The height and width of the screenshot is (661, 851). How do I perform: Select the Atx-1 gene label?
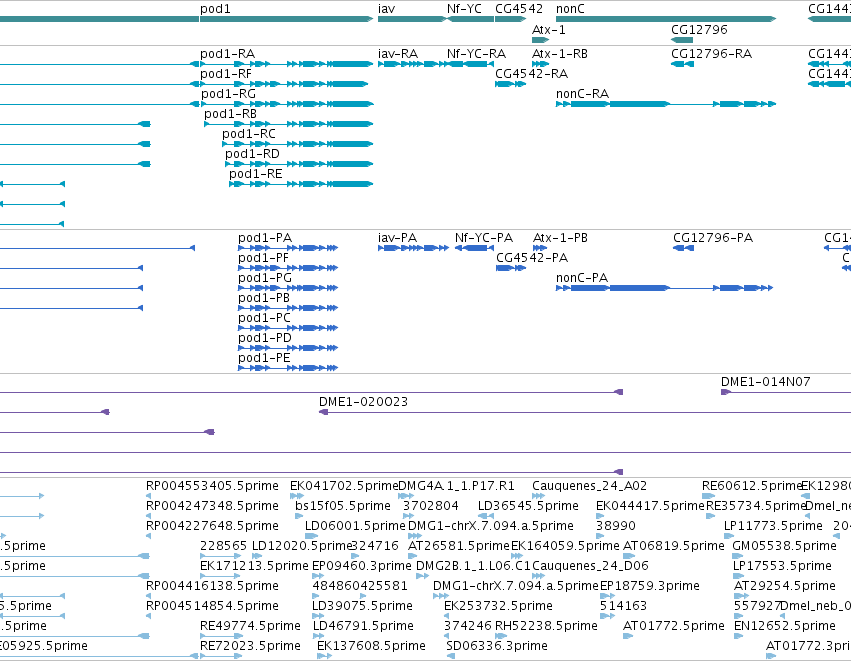pos(549,29)
